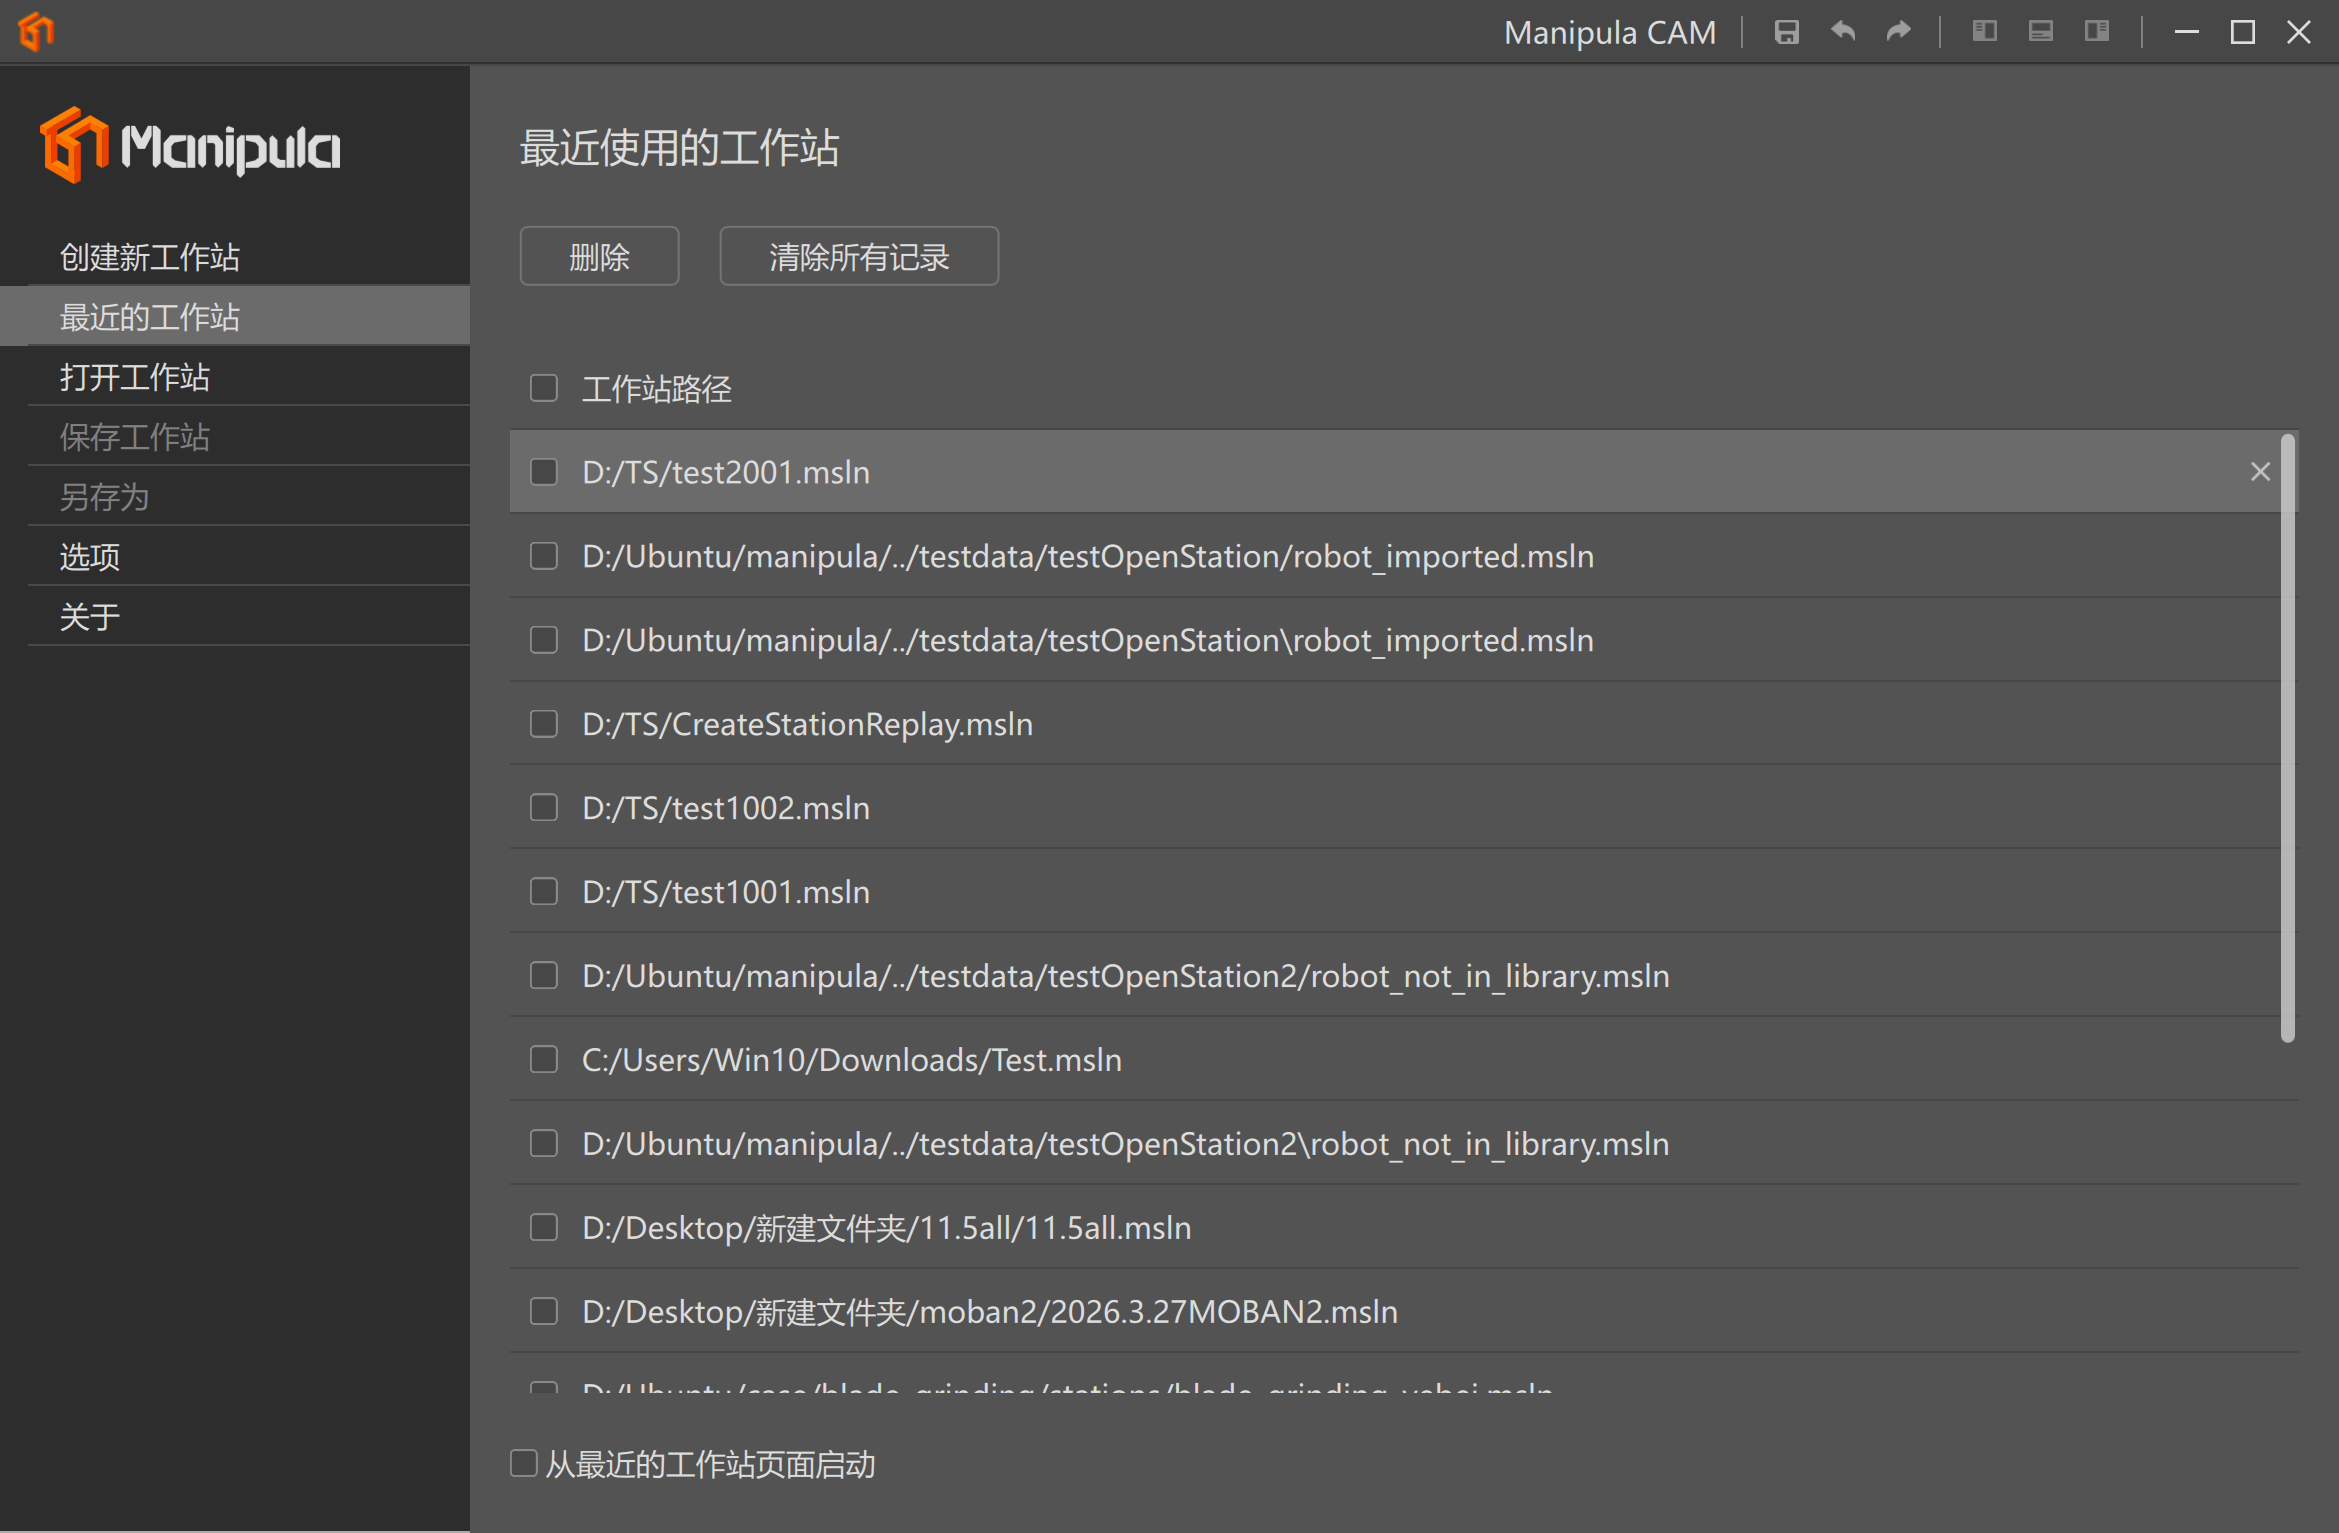Open C:/Users/Win10/Downloads/Test.msln path
The height and width of the screenshot is (1533, 2339).
(852, 1060)
